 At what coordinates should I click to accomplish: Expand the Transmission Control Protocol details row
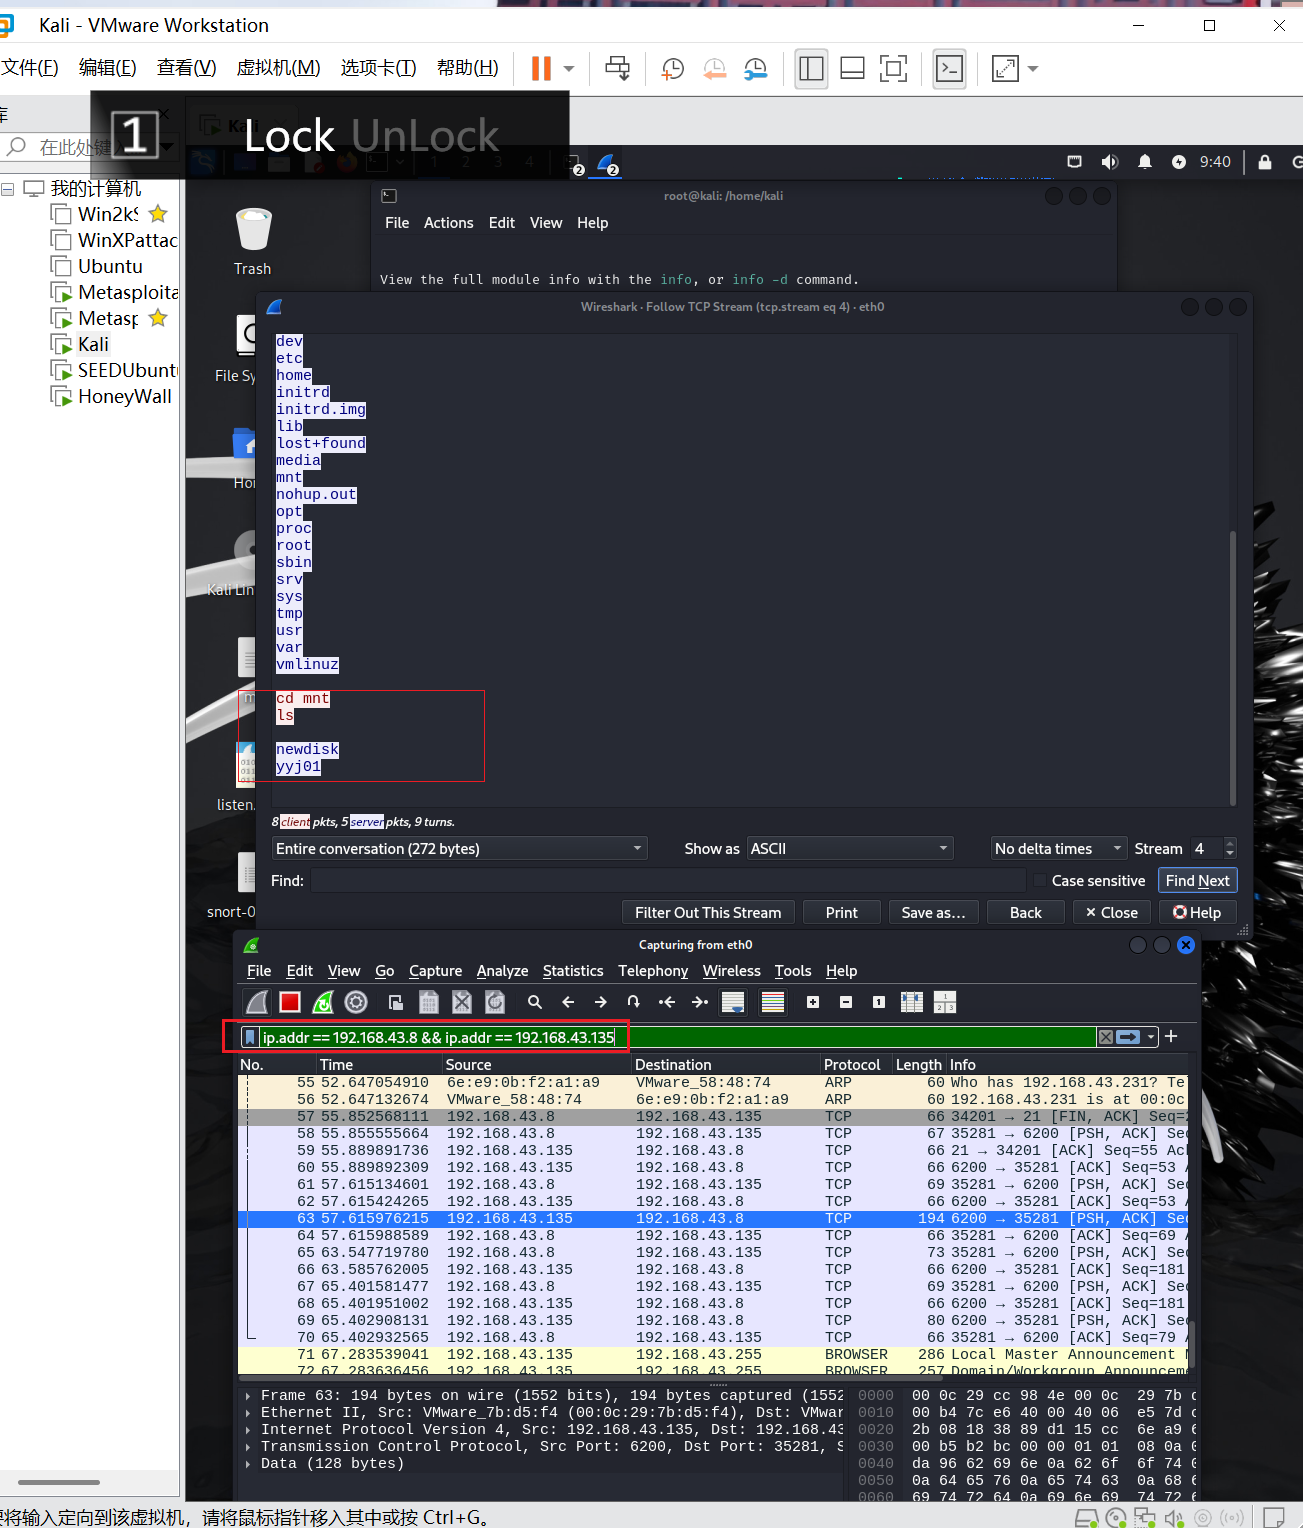pos(248,1447)
